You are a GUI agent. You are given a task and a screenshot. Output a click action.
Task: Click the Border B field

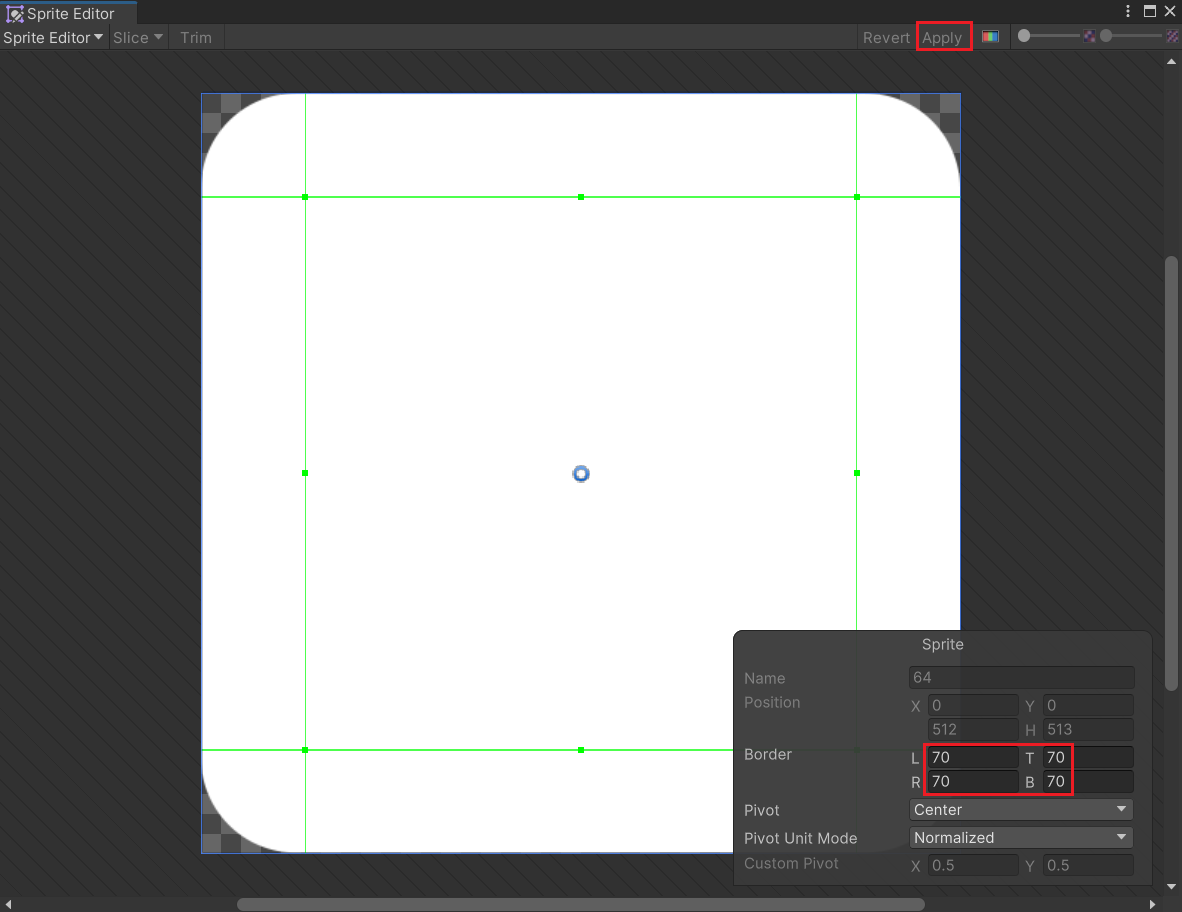tap(1088, 782)
